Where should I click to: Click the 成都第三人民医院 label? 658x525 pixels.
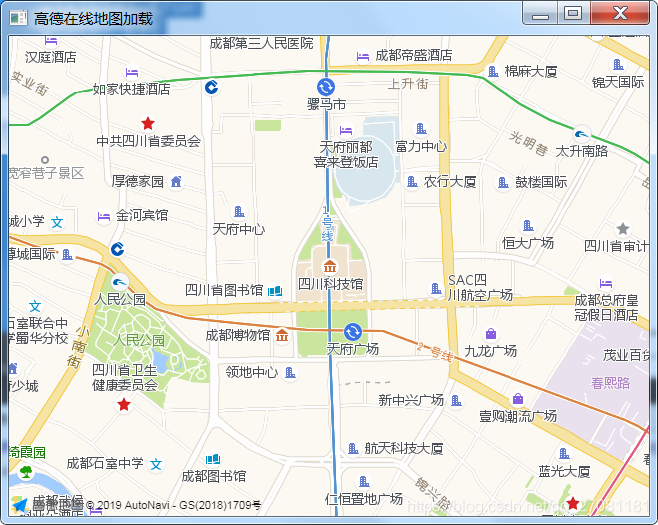click(x=261, y=43)
